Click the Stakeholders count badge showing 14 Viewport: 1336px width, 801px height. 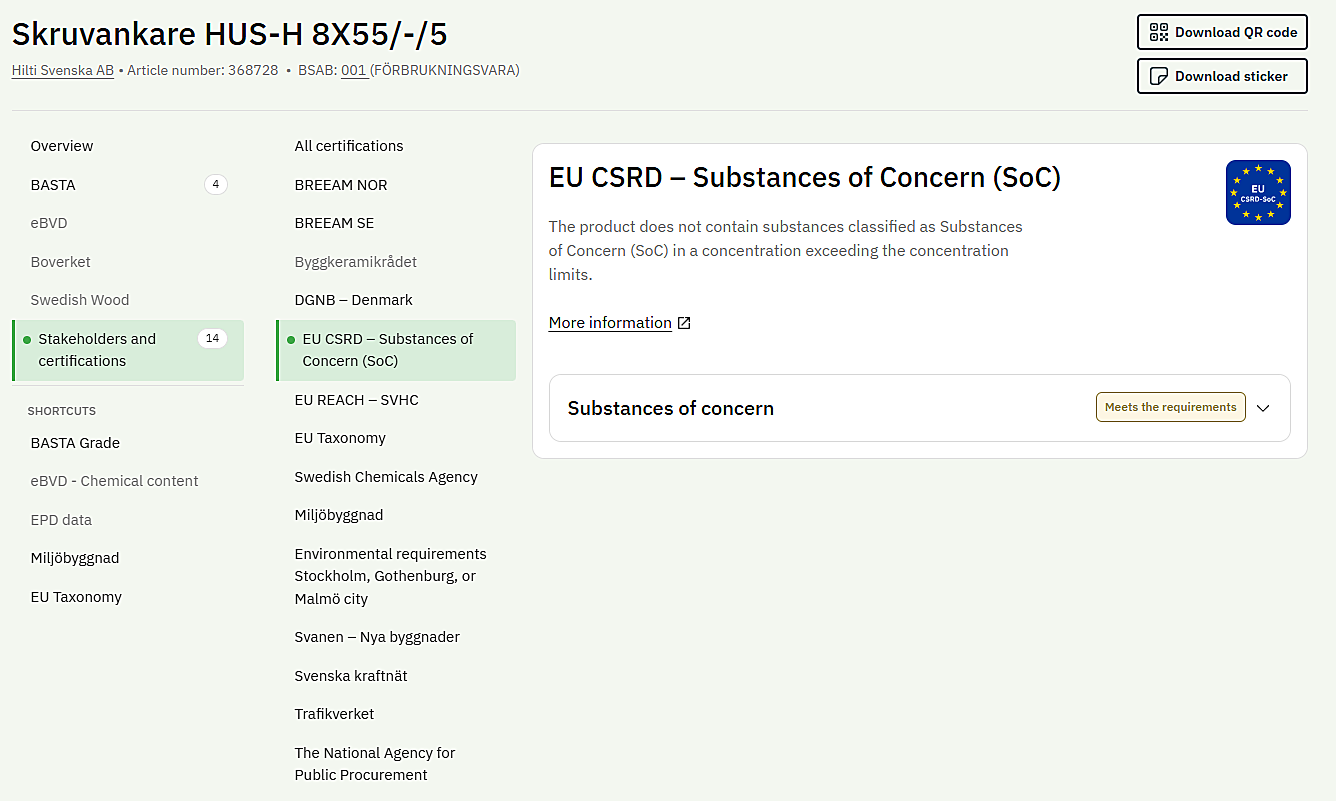[212, 339]
